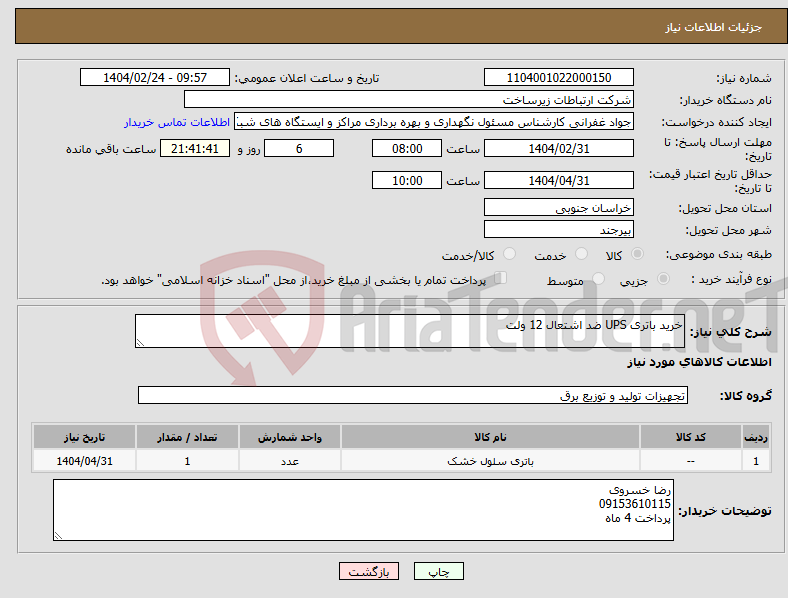788x598 pixels.
Task: Click the ردیف column header
Action: [x=756, y=437]
